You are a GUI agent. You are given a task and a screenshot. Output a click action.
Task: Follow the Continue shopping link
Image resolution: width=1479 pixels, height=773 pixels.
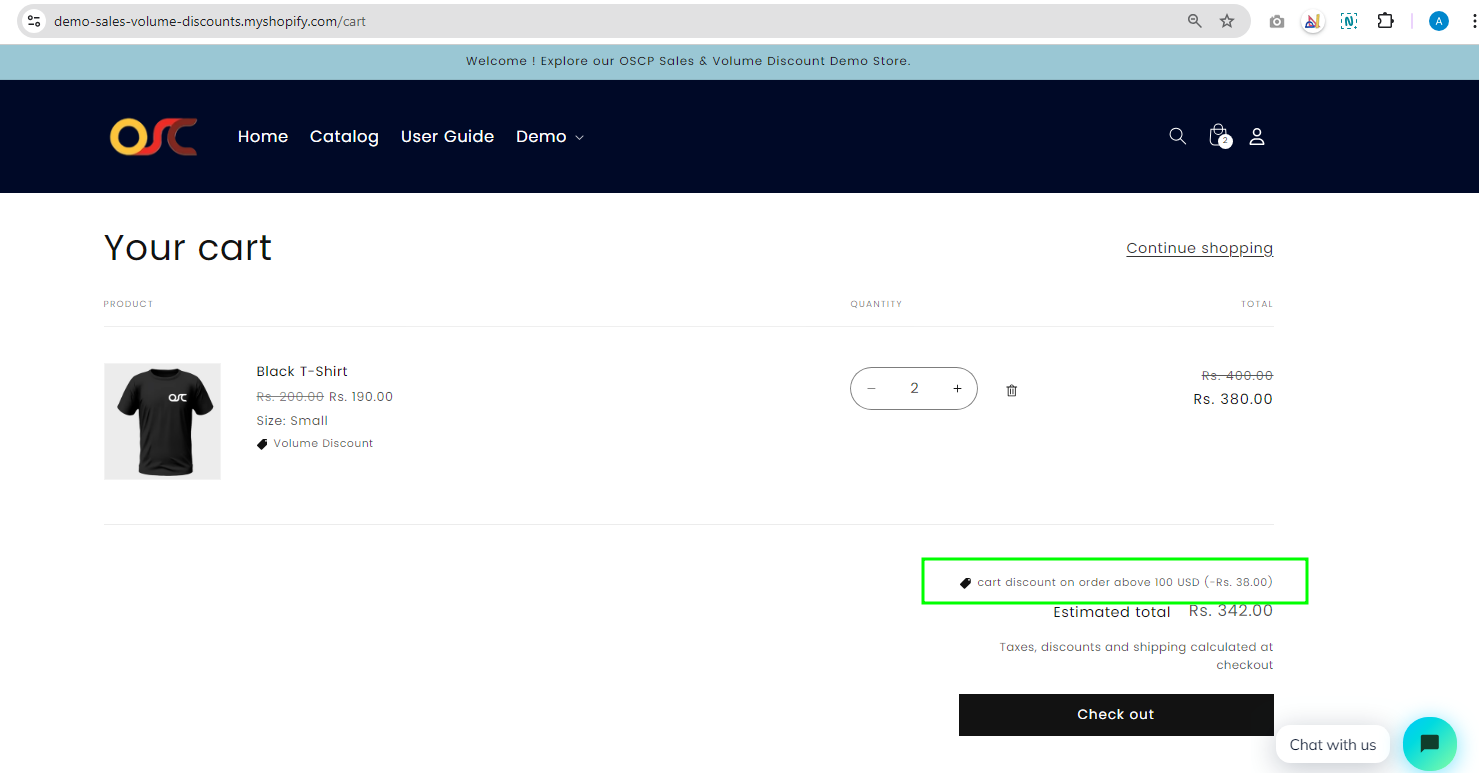(1199, 248)
